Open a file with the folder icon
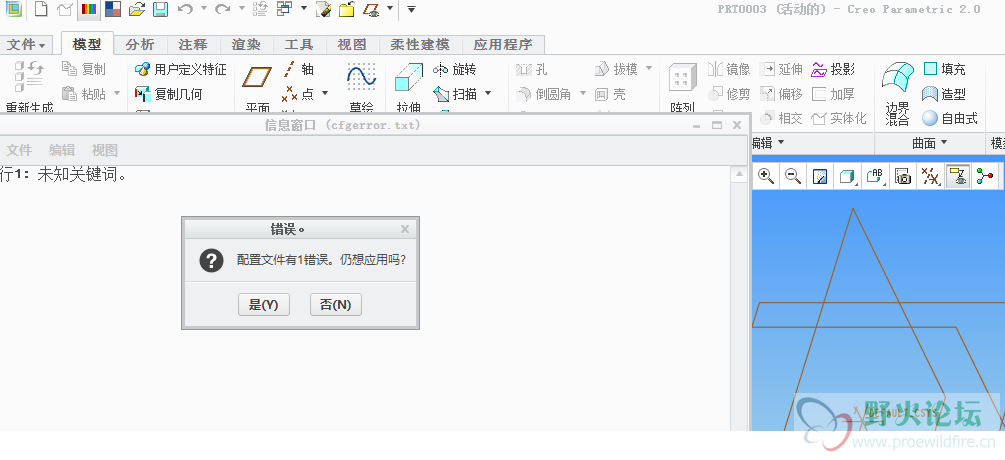The height and width of the screenshot is (460, 1005). (137, 9)
